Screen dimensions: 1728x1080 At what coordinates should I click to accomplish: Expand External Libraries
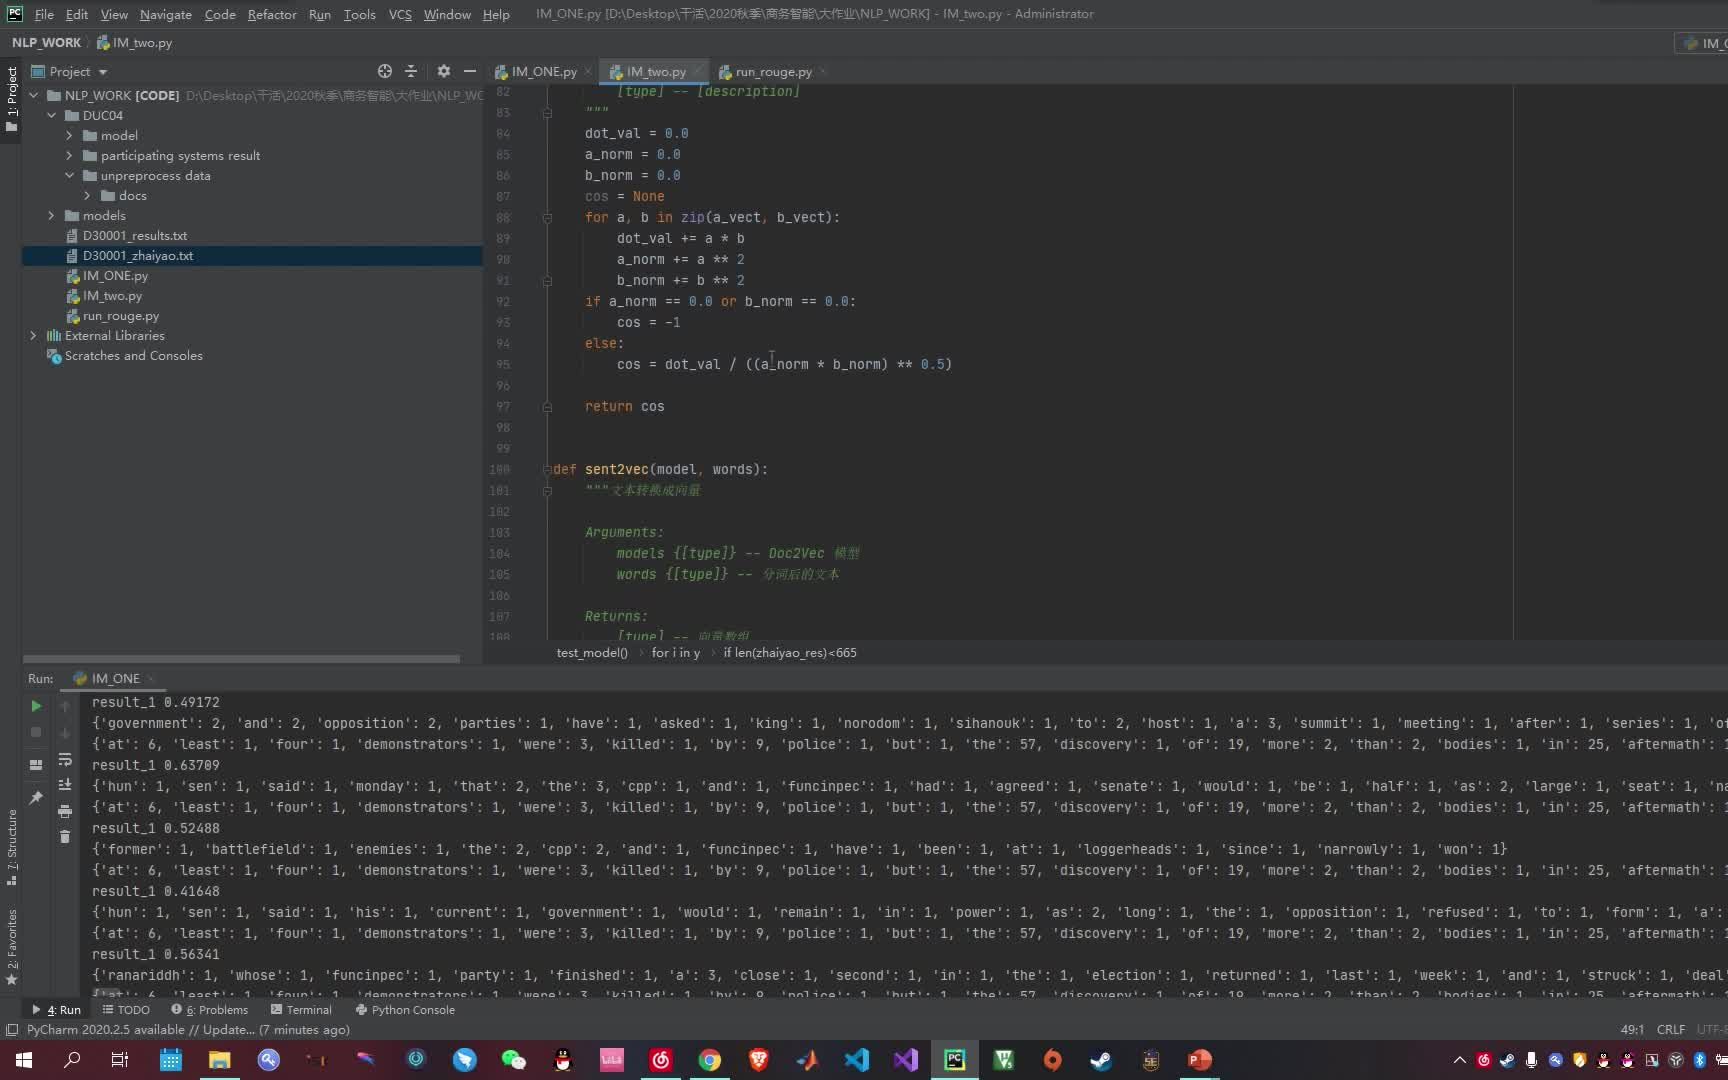point(33,335)
